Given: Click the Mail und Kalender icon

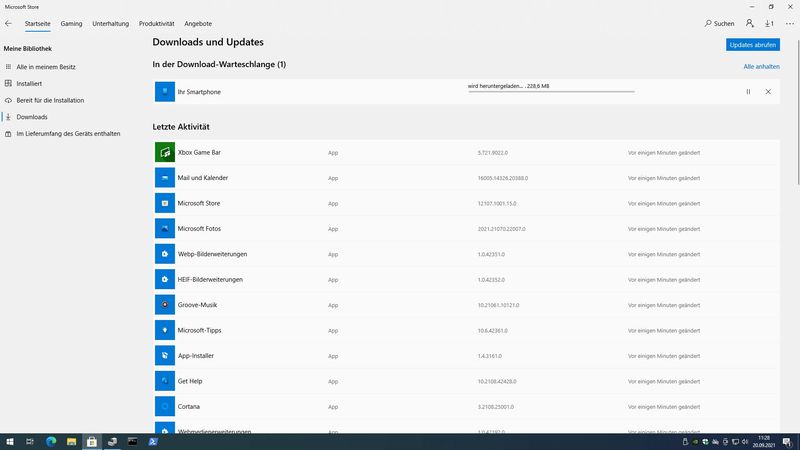Looking at the screenshot, I should coord(165,178).
